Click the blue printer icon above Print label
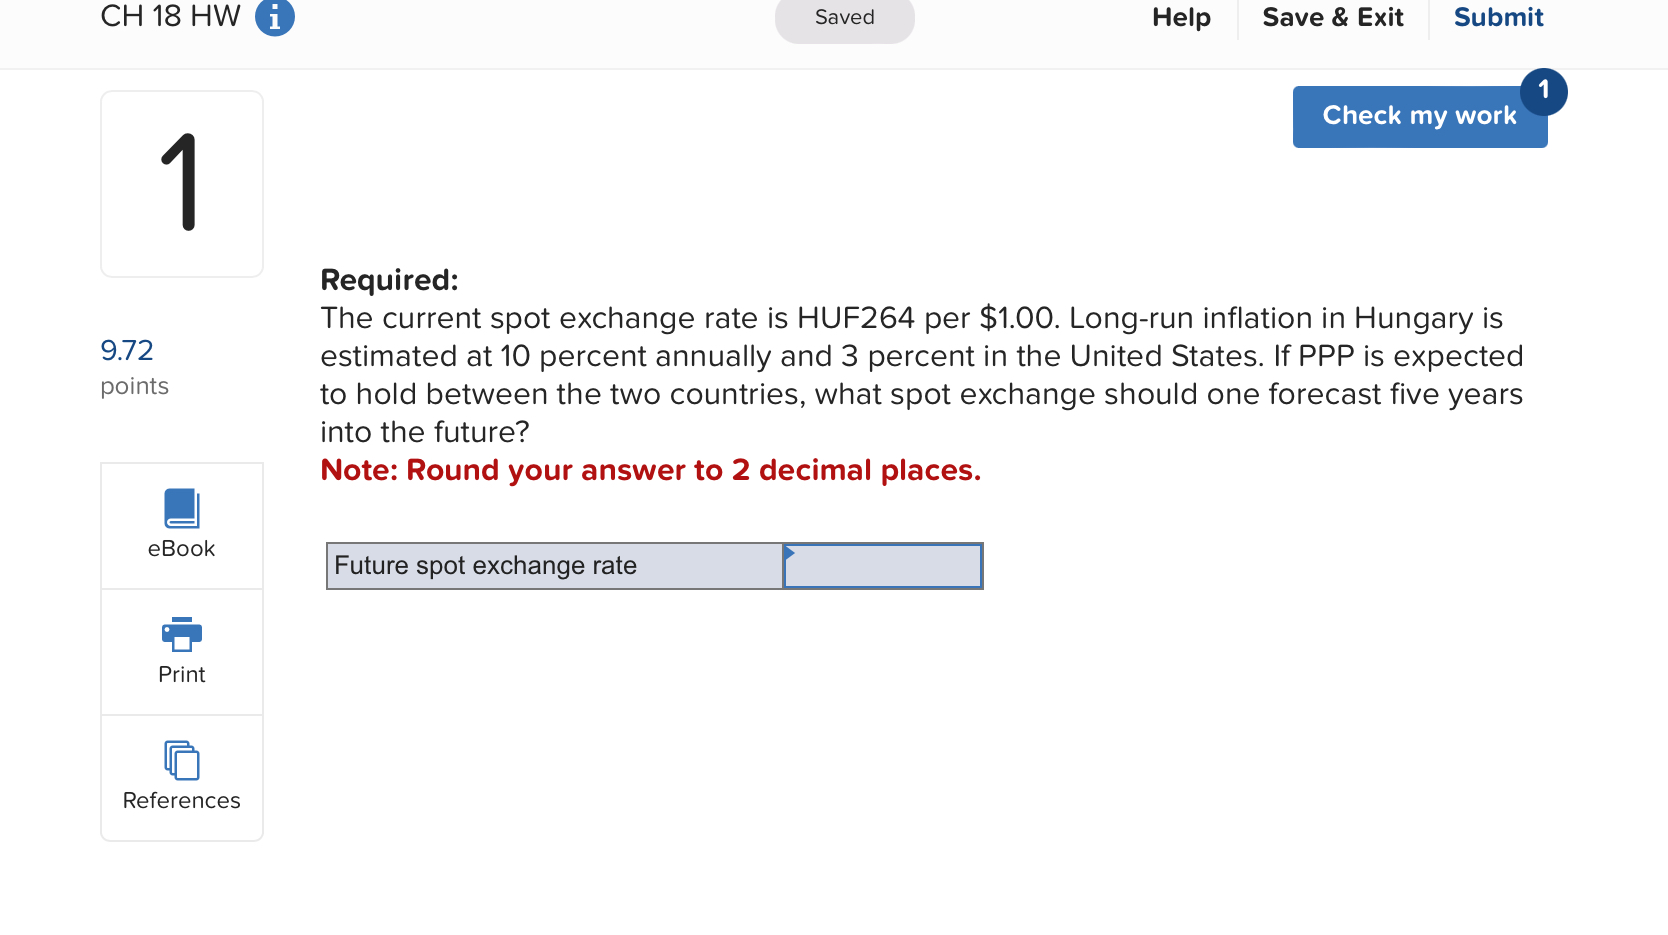 coord(181,634)
